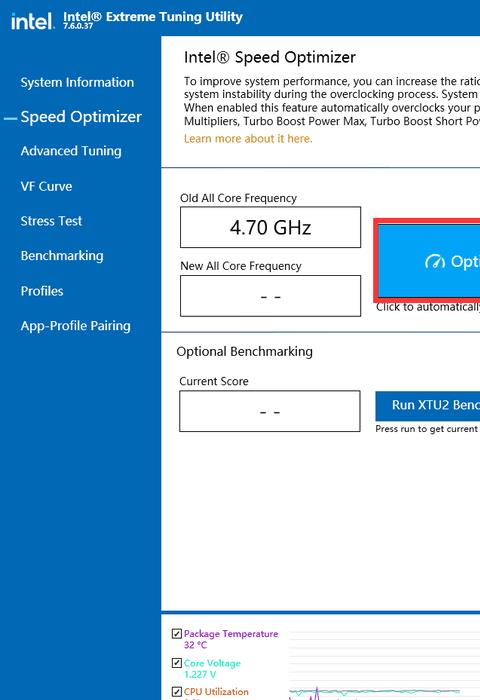Toggle the Core Voltage checkbox

177,663
